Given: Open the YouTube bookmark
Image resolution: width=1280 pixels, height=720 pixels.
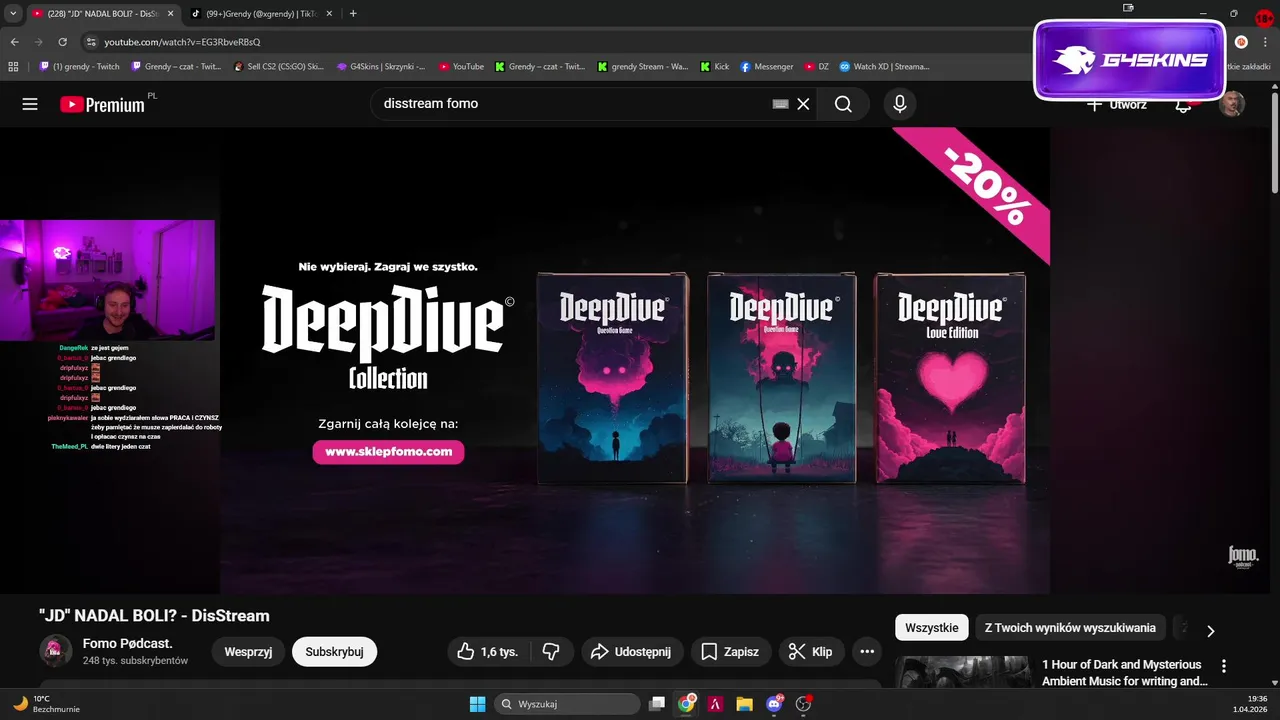Looking at the screenshot, I should click(x=461, y=67).
